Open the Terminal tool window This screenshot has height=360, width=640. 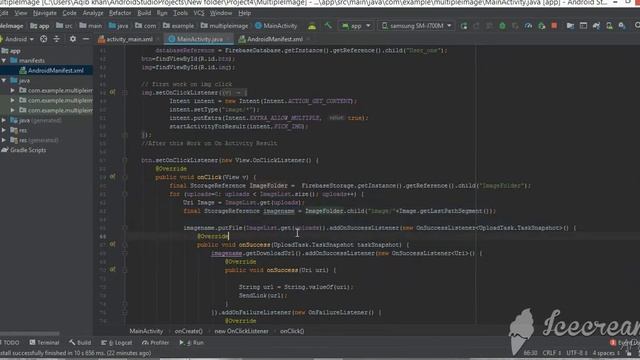pos(44,342)
